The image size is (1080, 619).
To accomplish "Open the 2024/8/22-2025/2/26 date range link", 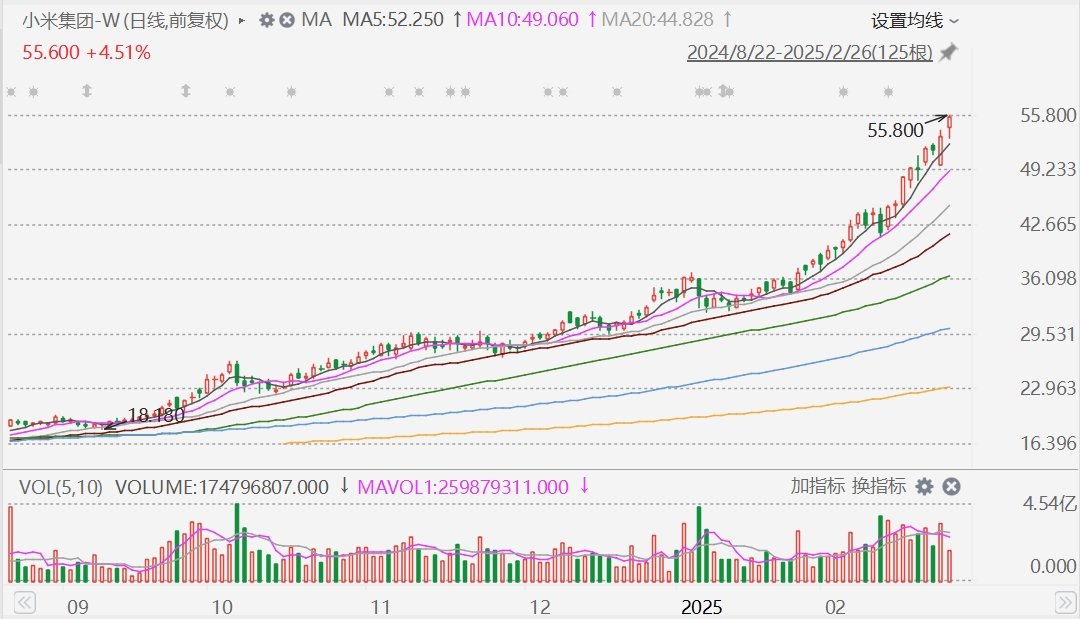I will (809, 52).
